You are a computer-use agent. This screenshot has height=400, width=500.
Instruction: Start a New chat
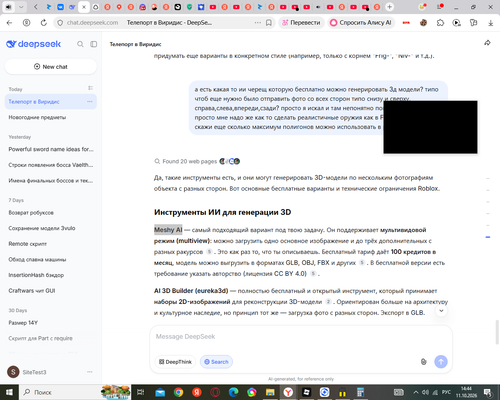[x=51, y=67]
